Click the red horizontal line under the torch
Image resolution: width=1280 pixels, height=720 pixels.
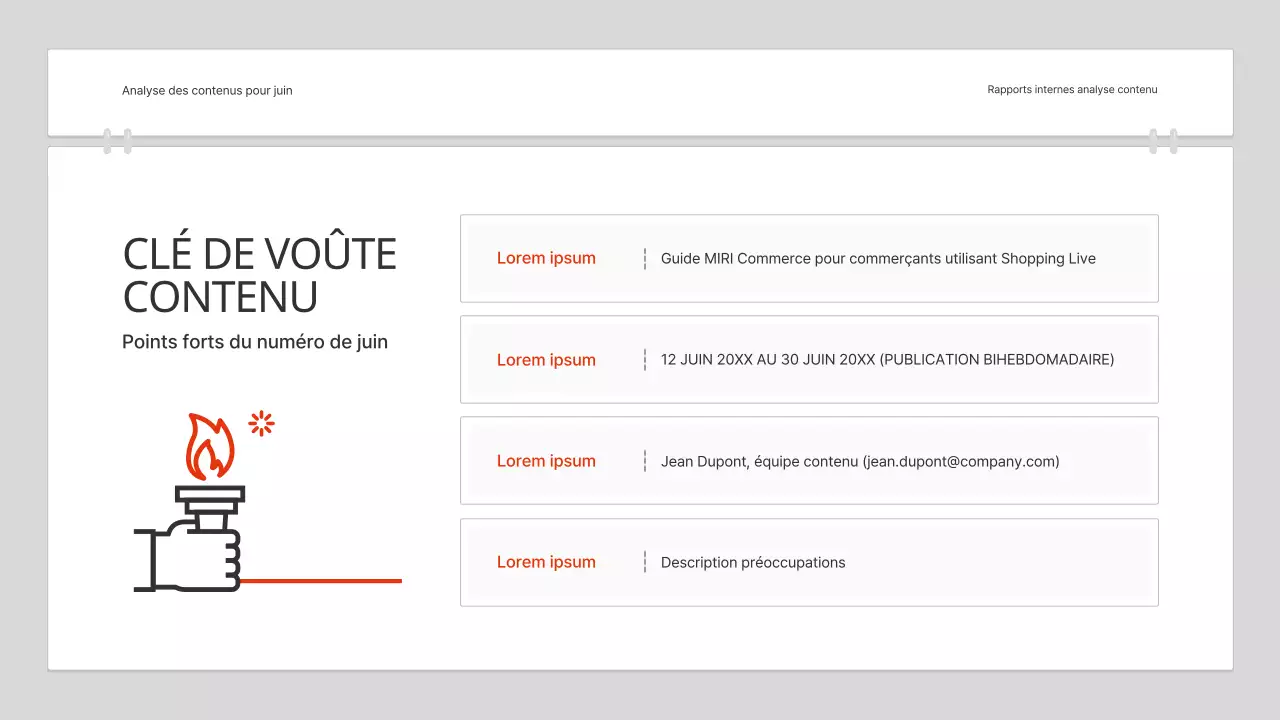(320, 579)
